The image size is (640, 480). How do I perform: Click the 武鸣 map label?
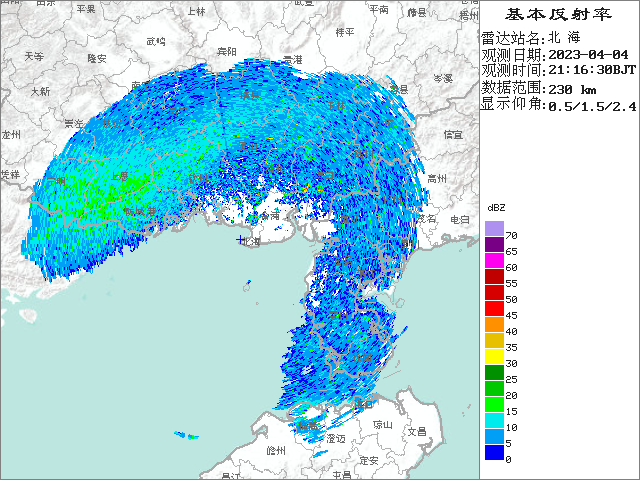[156, 41]
